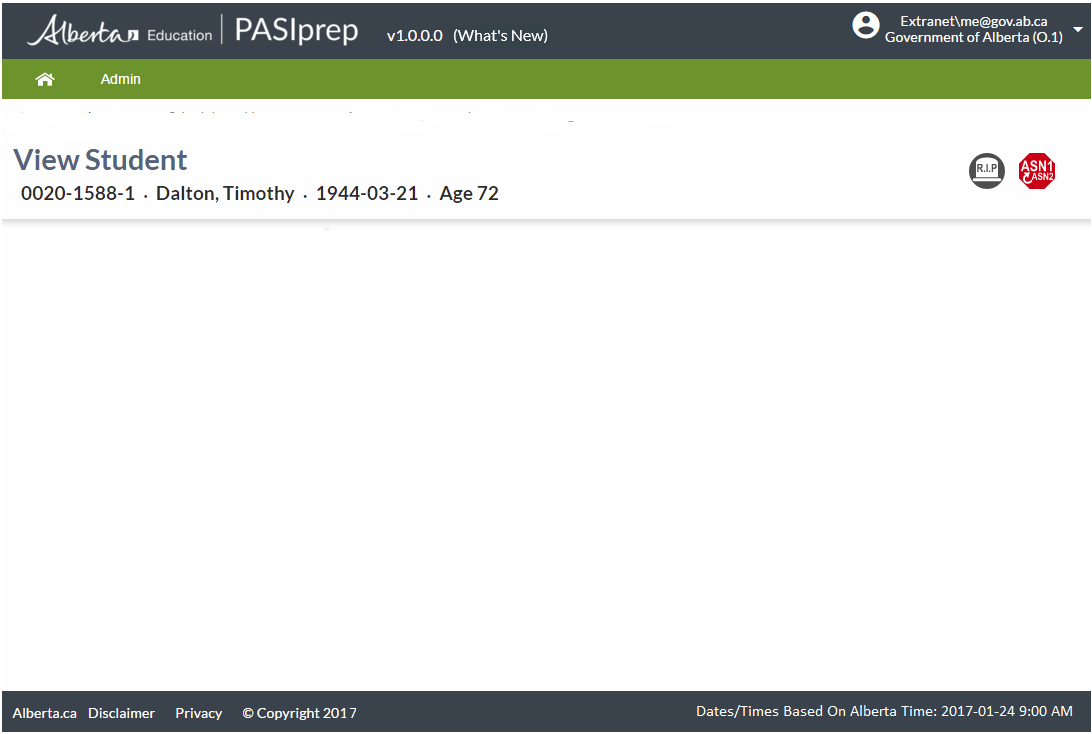Image resolution: width=1092 pixels, height=734 pixels.
Task: Select the student number 0020-1588-1
Action: tap(78, 193)
